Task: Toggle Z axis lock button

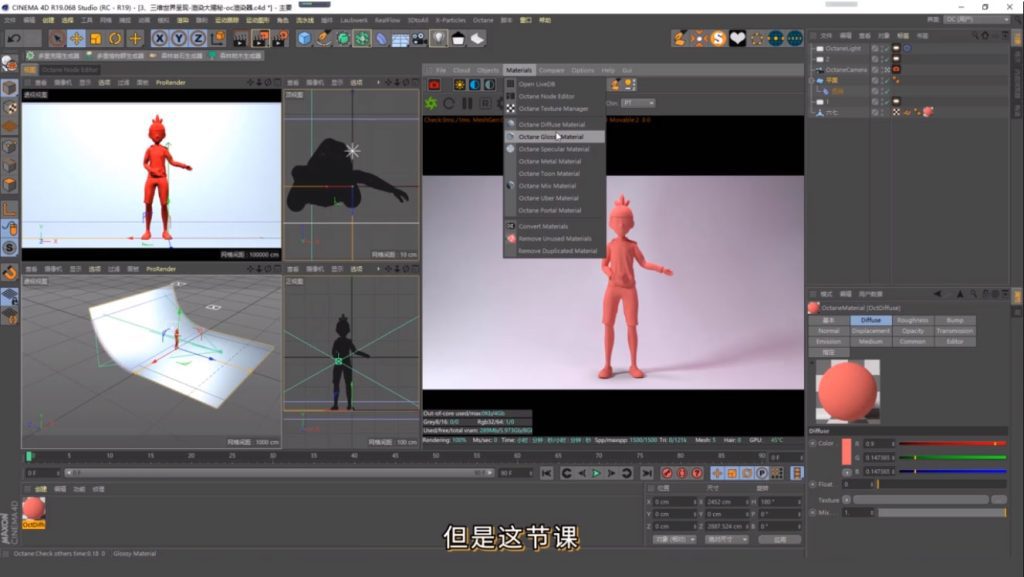Action: point(198,38)
